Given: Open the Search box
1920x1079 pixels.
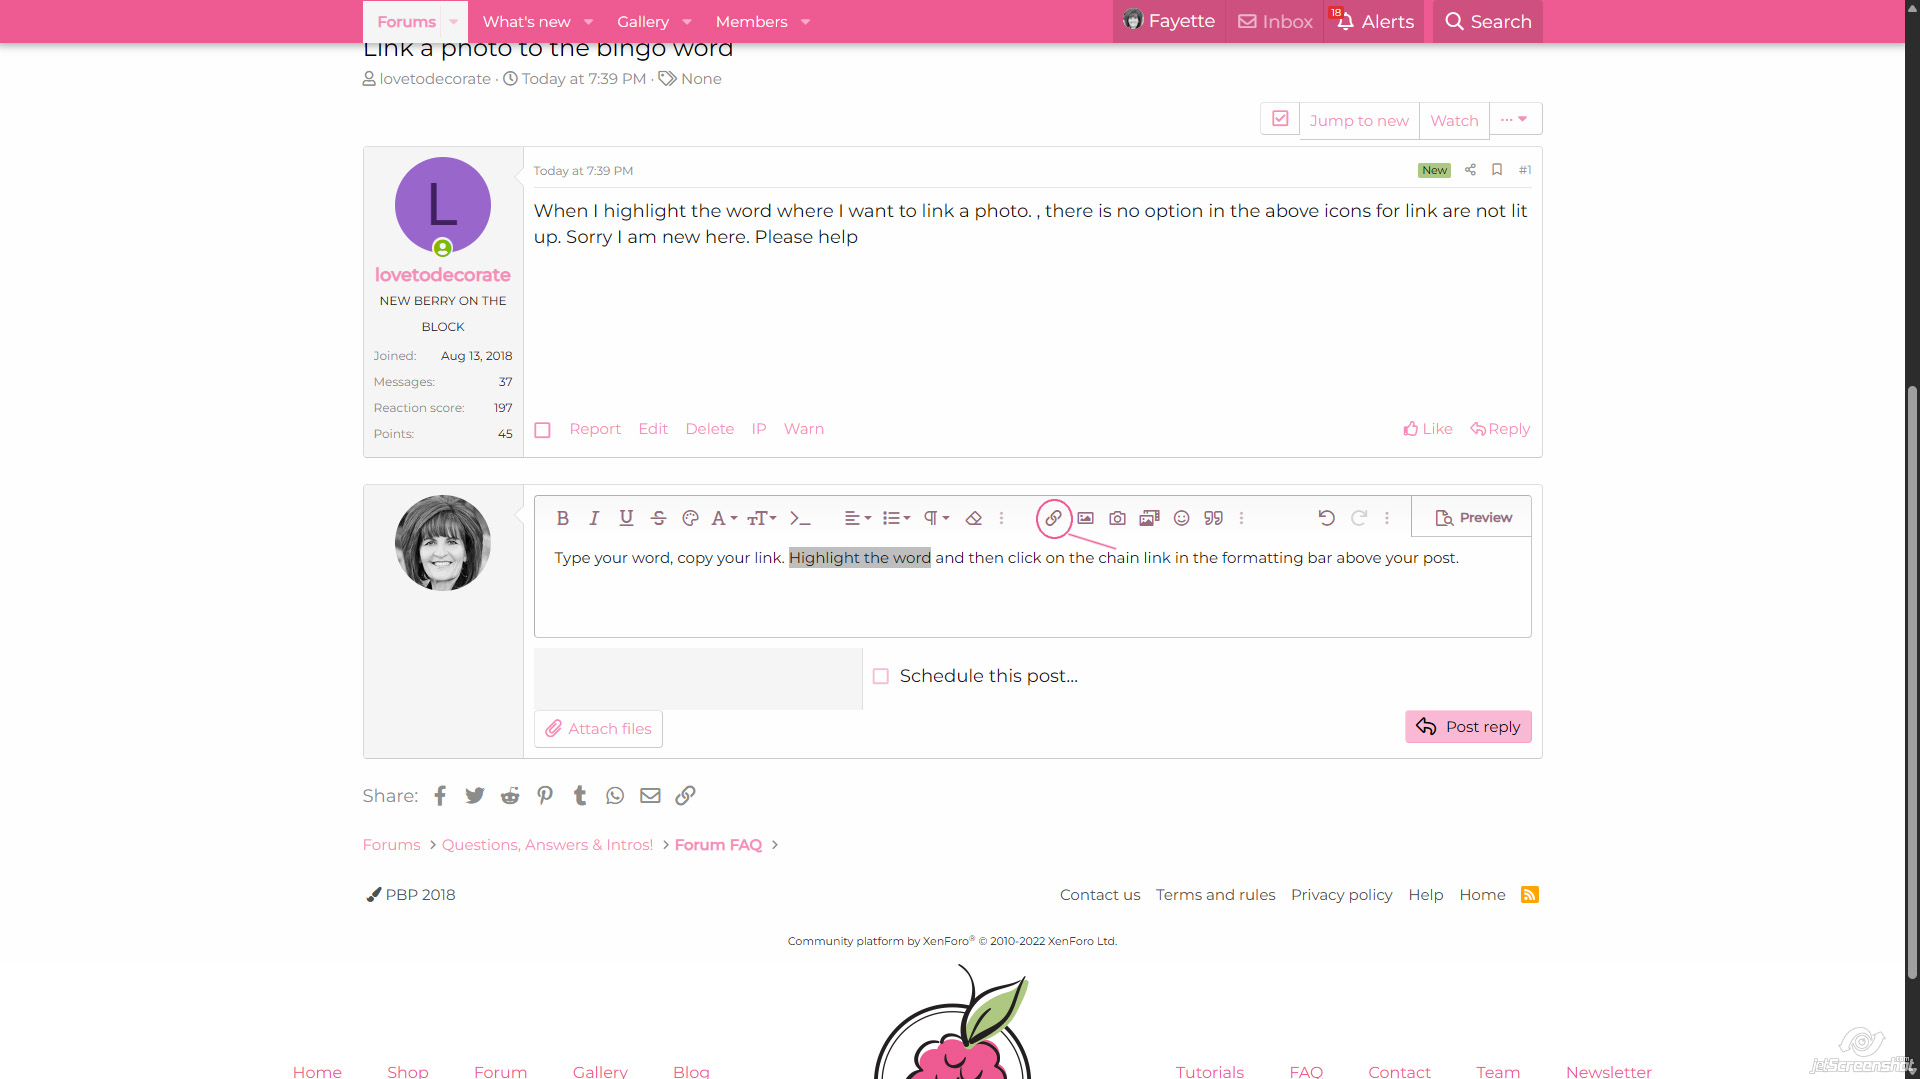Looking at the screenshot, I should (1488, 21).
